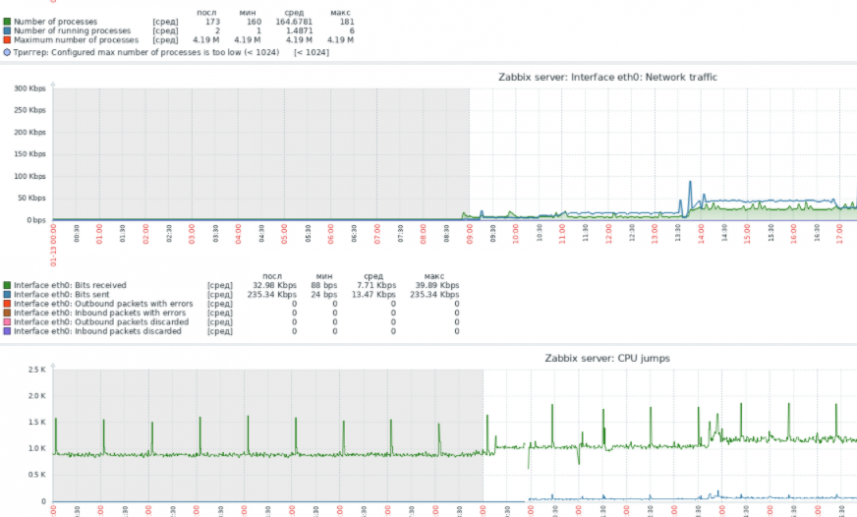Click red swatch for Outbound packets with errors

[x=7, y=304]
